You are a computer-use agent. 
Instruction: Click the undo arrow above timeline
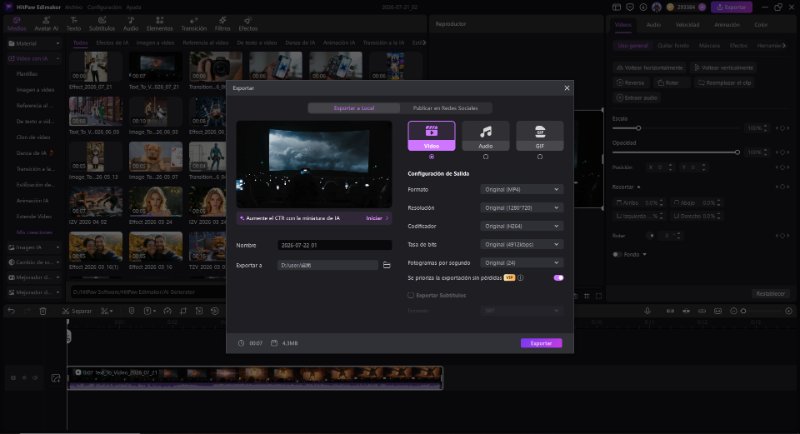click(x=12, y=311)
